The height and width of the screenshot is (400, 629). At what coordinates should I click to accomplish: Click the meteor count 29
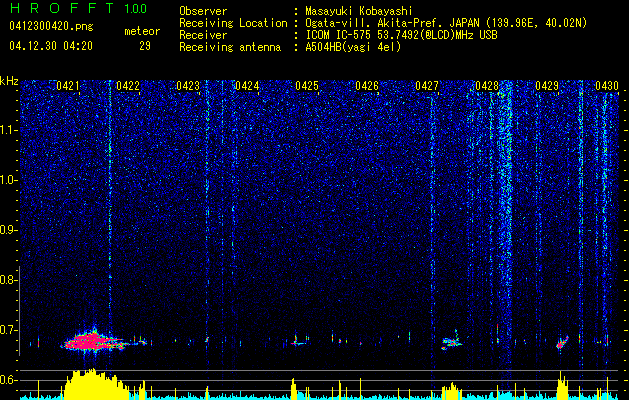click(x=145, y=46)
